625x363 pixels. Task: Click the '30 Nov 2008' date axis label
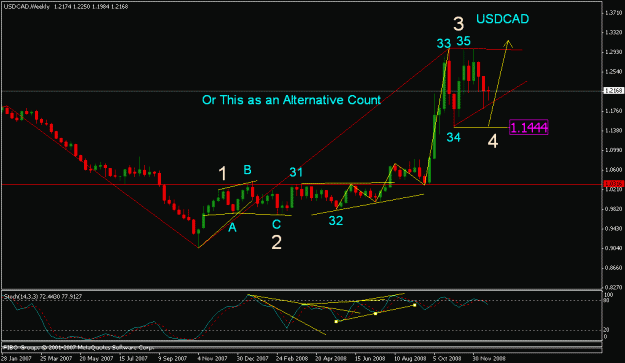[489, 358]
